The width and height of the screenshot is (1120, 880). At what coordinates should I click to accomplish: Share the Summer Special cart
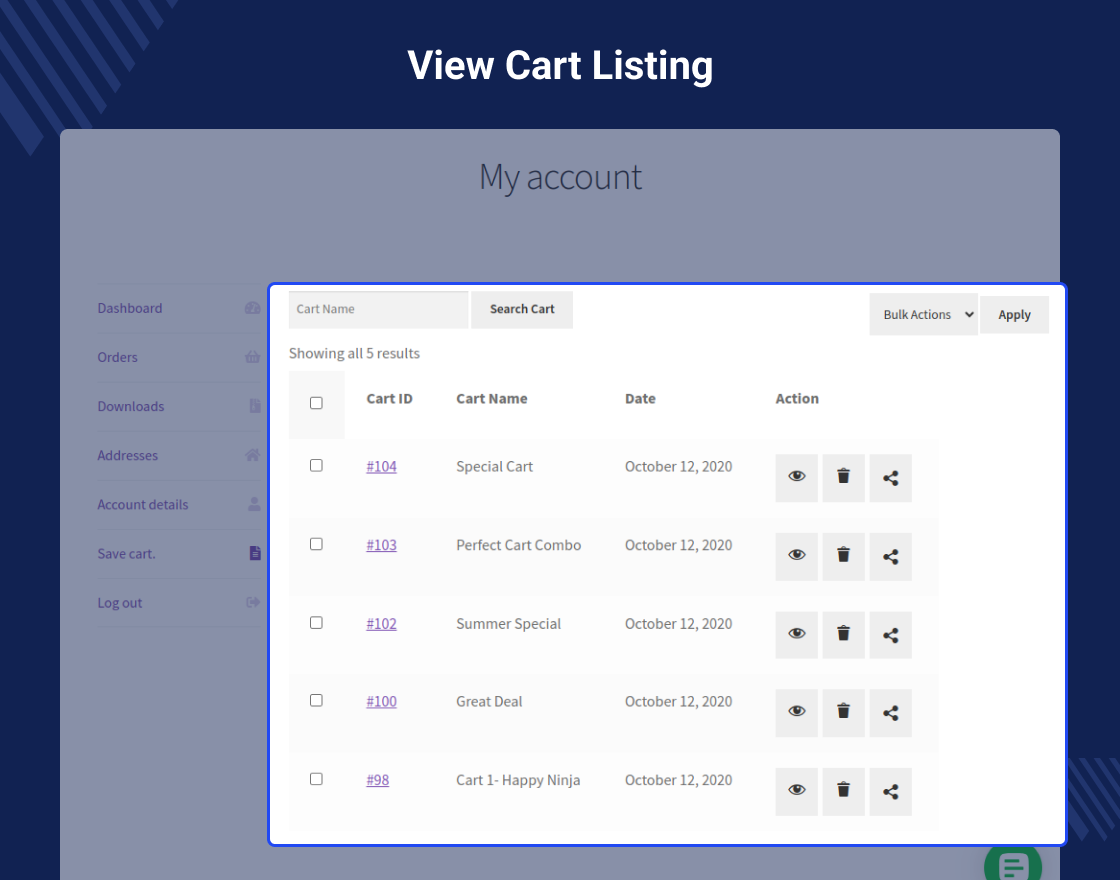click(x=890, y=634)
